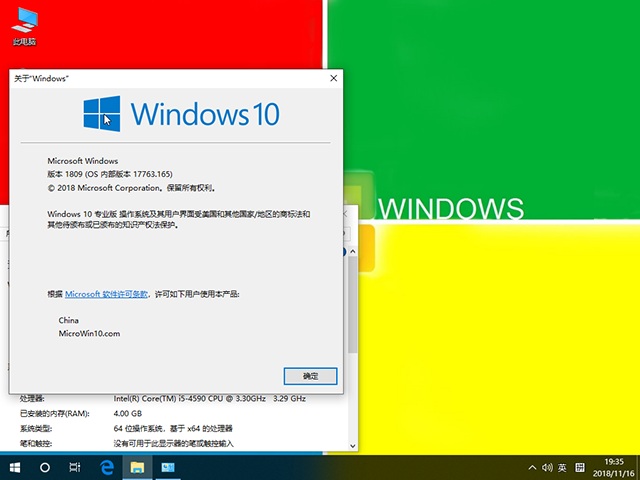The image size is (640, 480).
Task: Open the IME keyboard tray icon
Action: [x=580, y=468]
